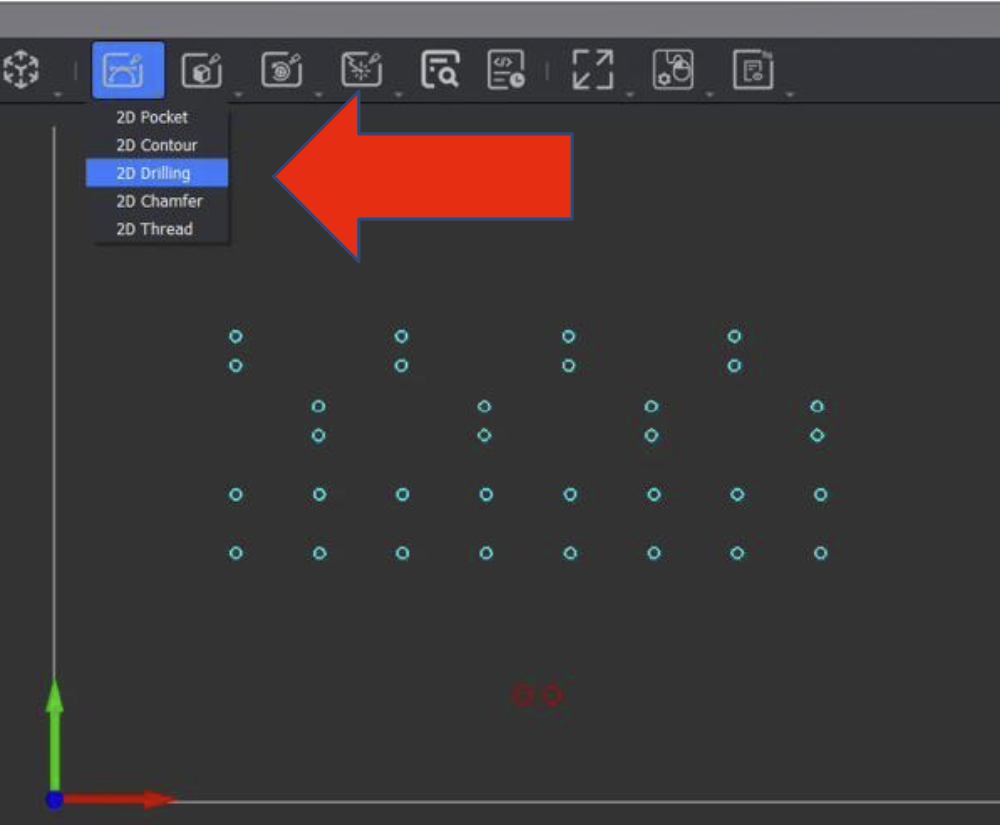The height and width of the screenshot is (825, 1000).
Task: Click the magnifier inspect icon
Action: click(440, 70)
